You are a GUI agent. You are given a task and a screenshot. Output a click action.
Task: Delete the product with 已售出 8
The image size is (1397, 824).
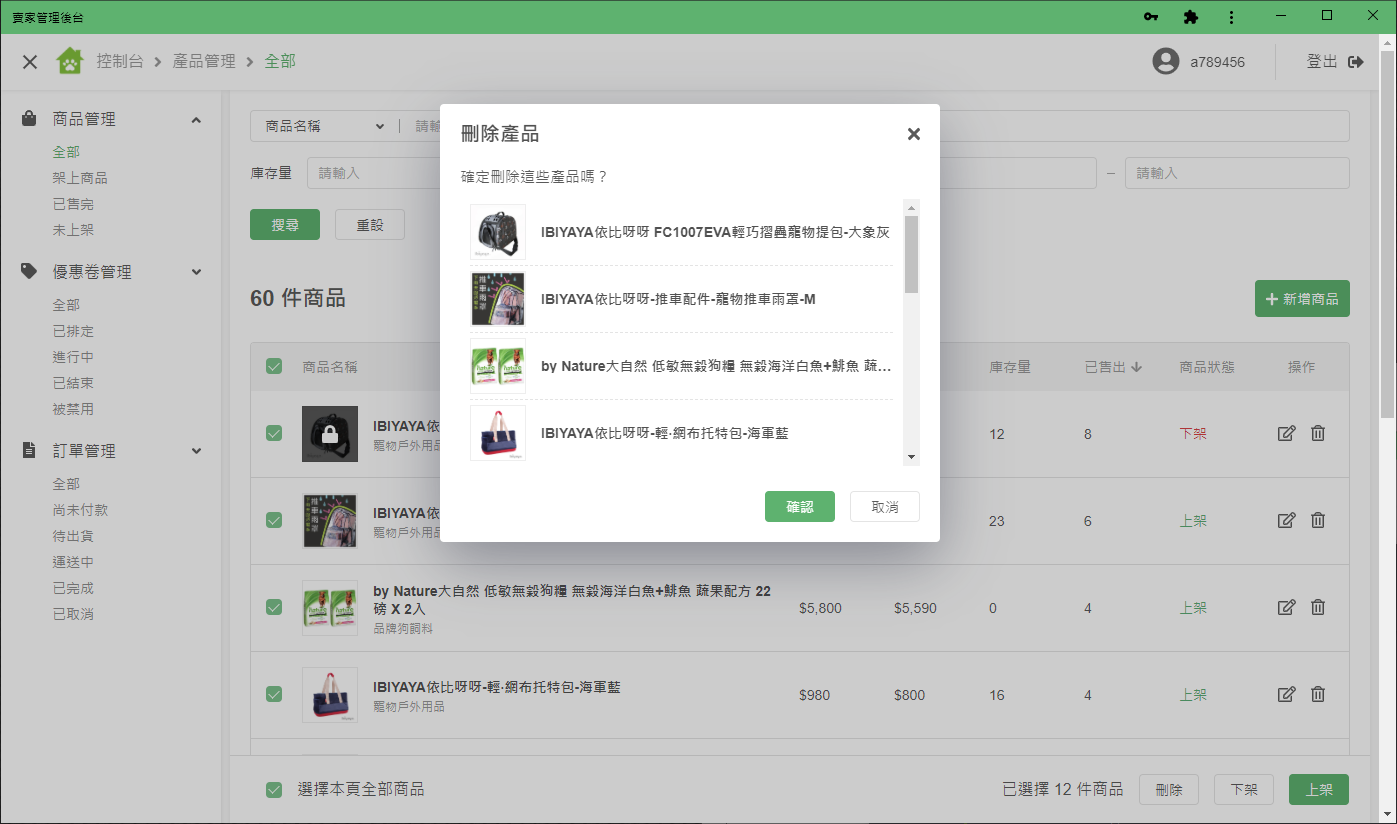point(1318,433)
